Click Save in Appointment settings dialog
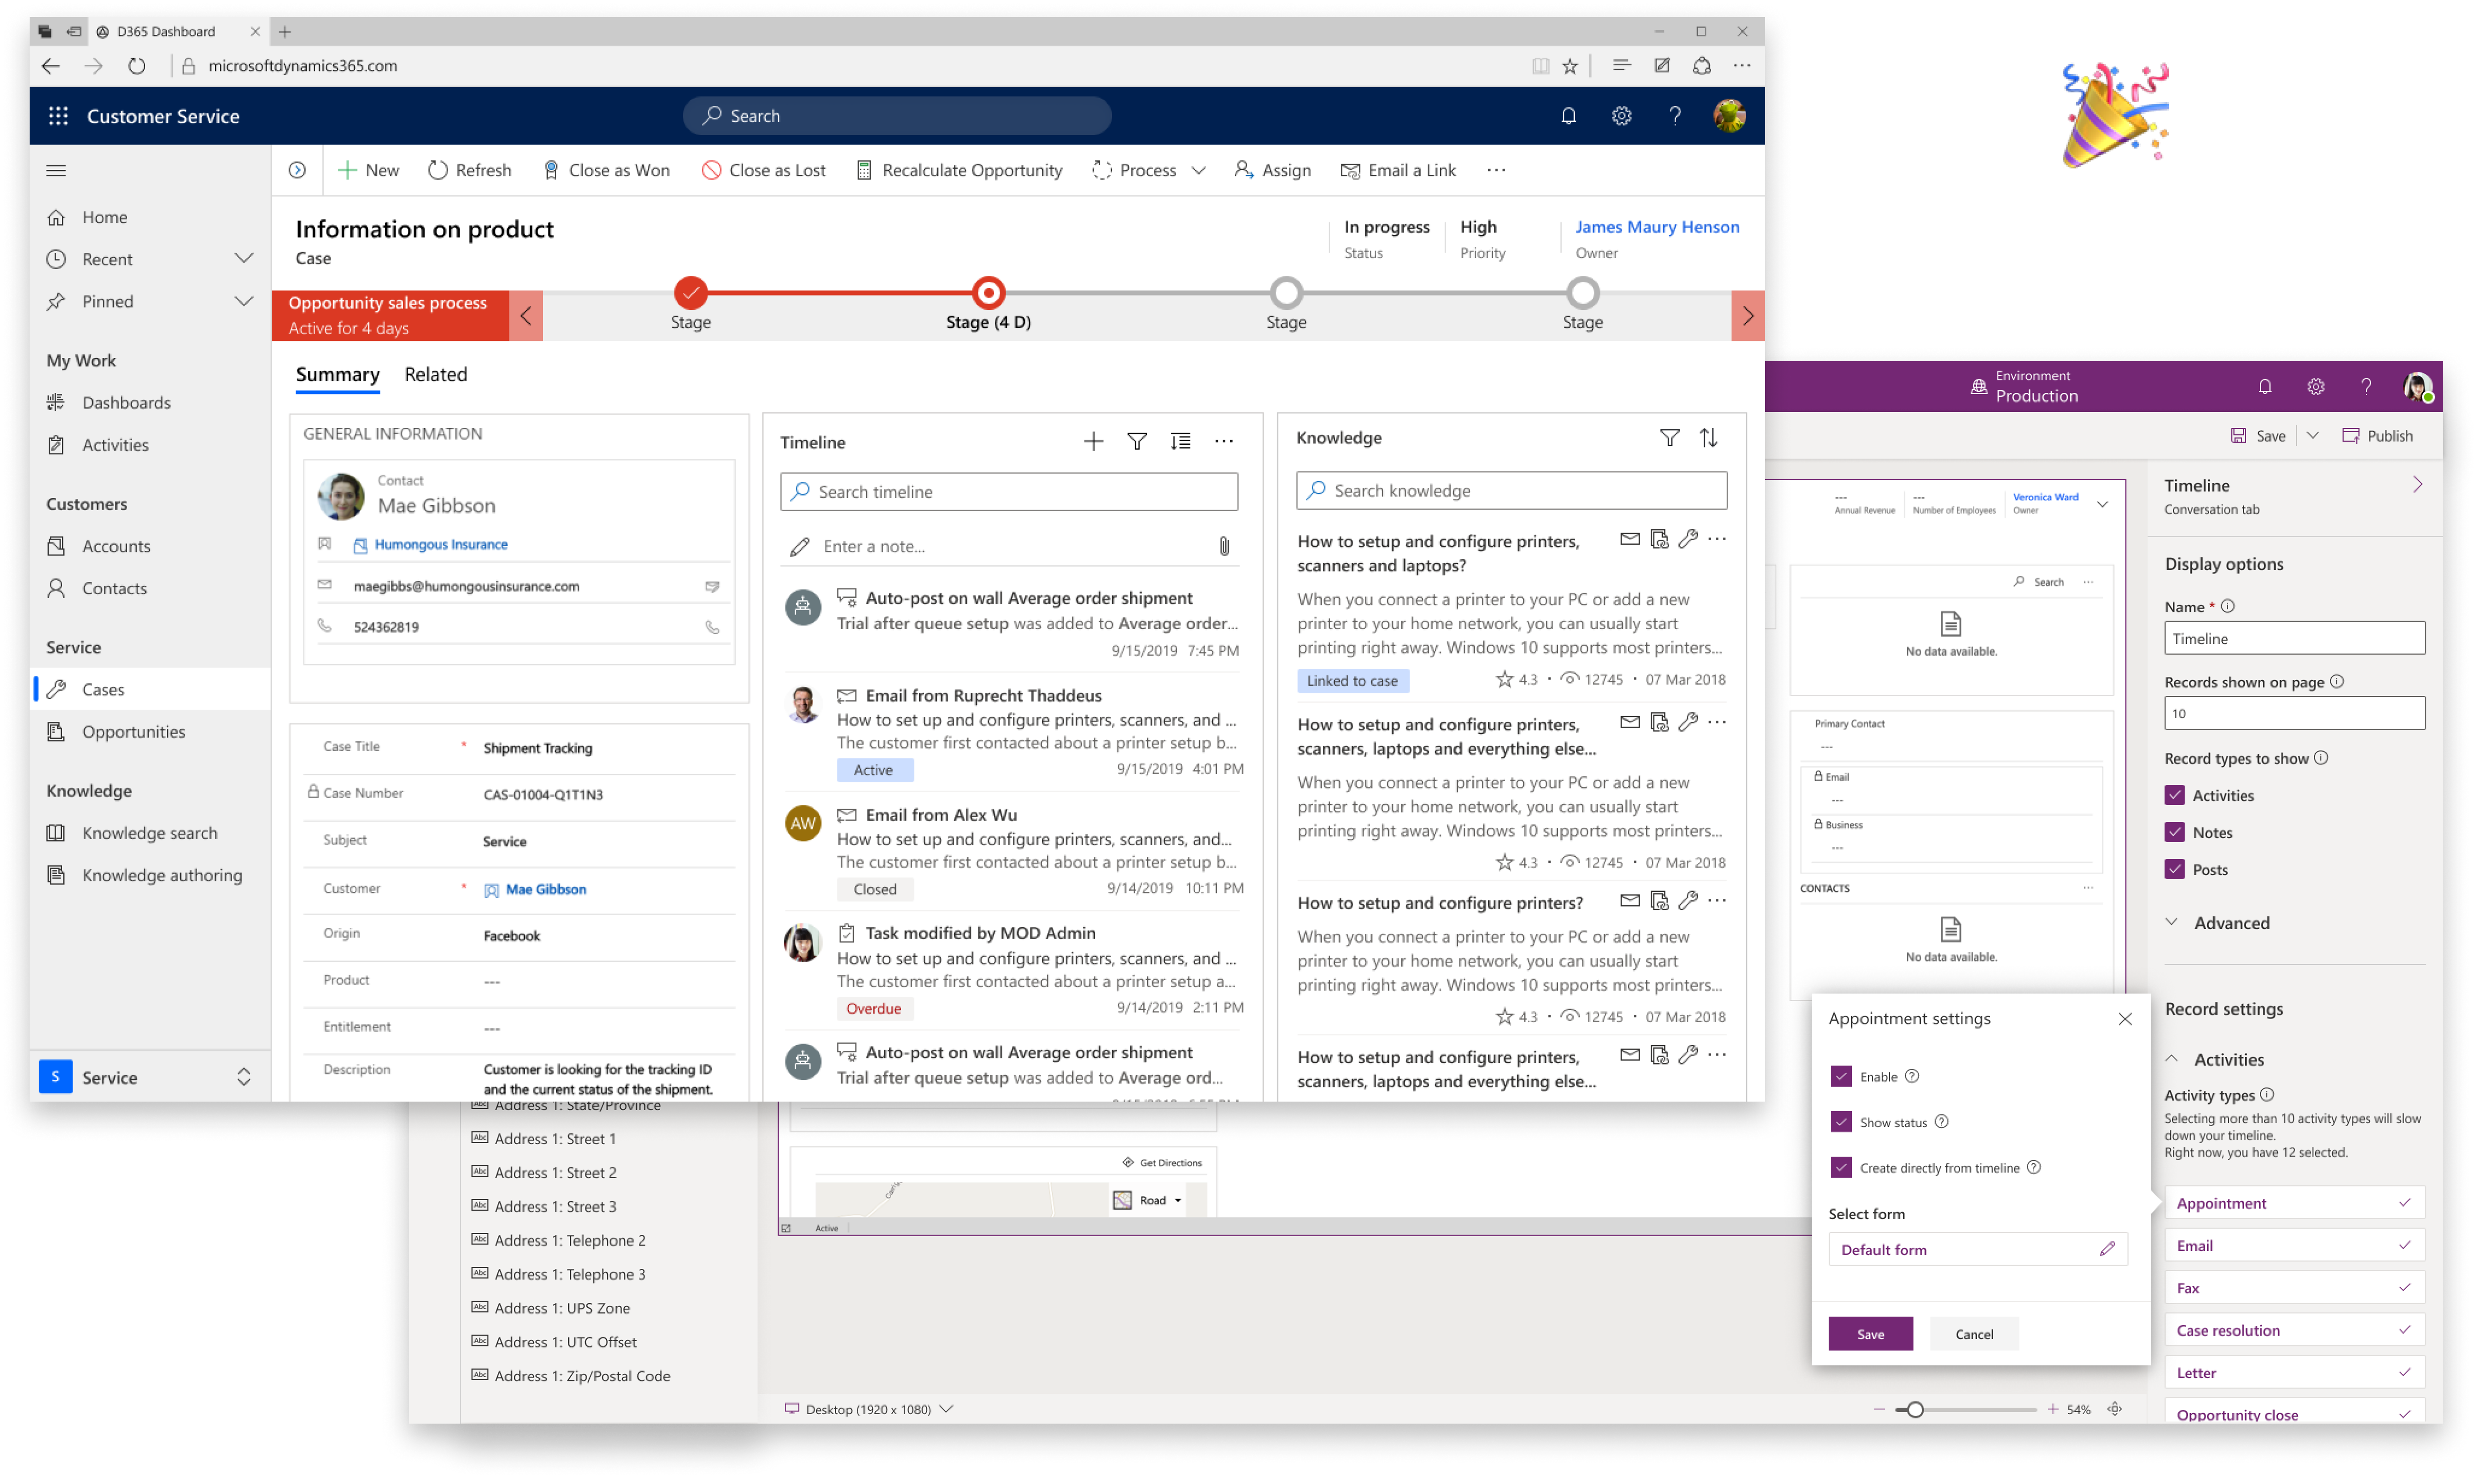The width and height of the screenshot is (2475, 1484). 1870,1334
